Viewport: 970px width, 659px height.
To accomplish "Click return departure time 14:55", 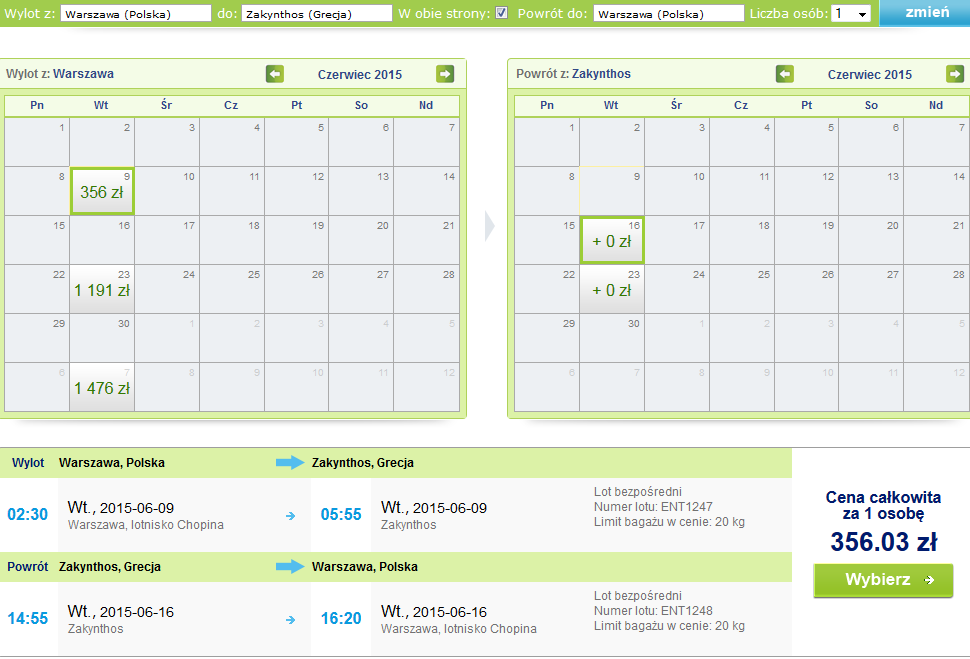I will [x=27, y=618].
